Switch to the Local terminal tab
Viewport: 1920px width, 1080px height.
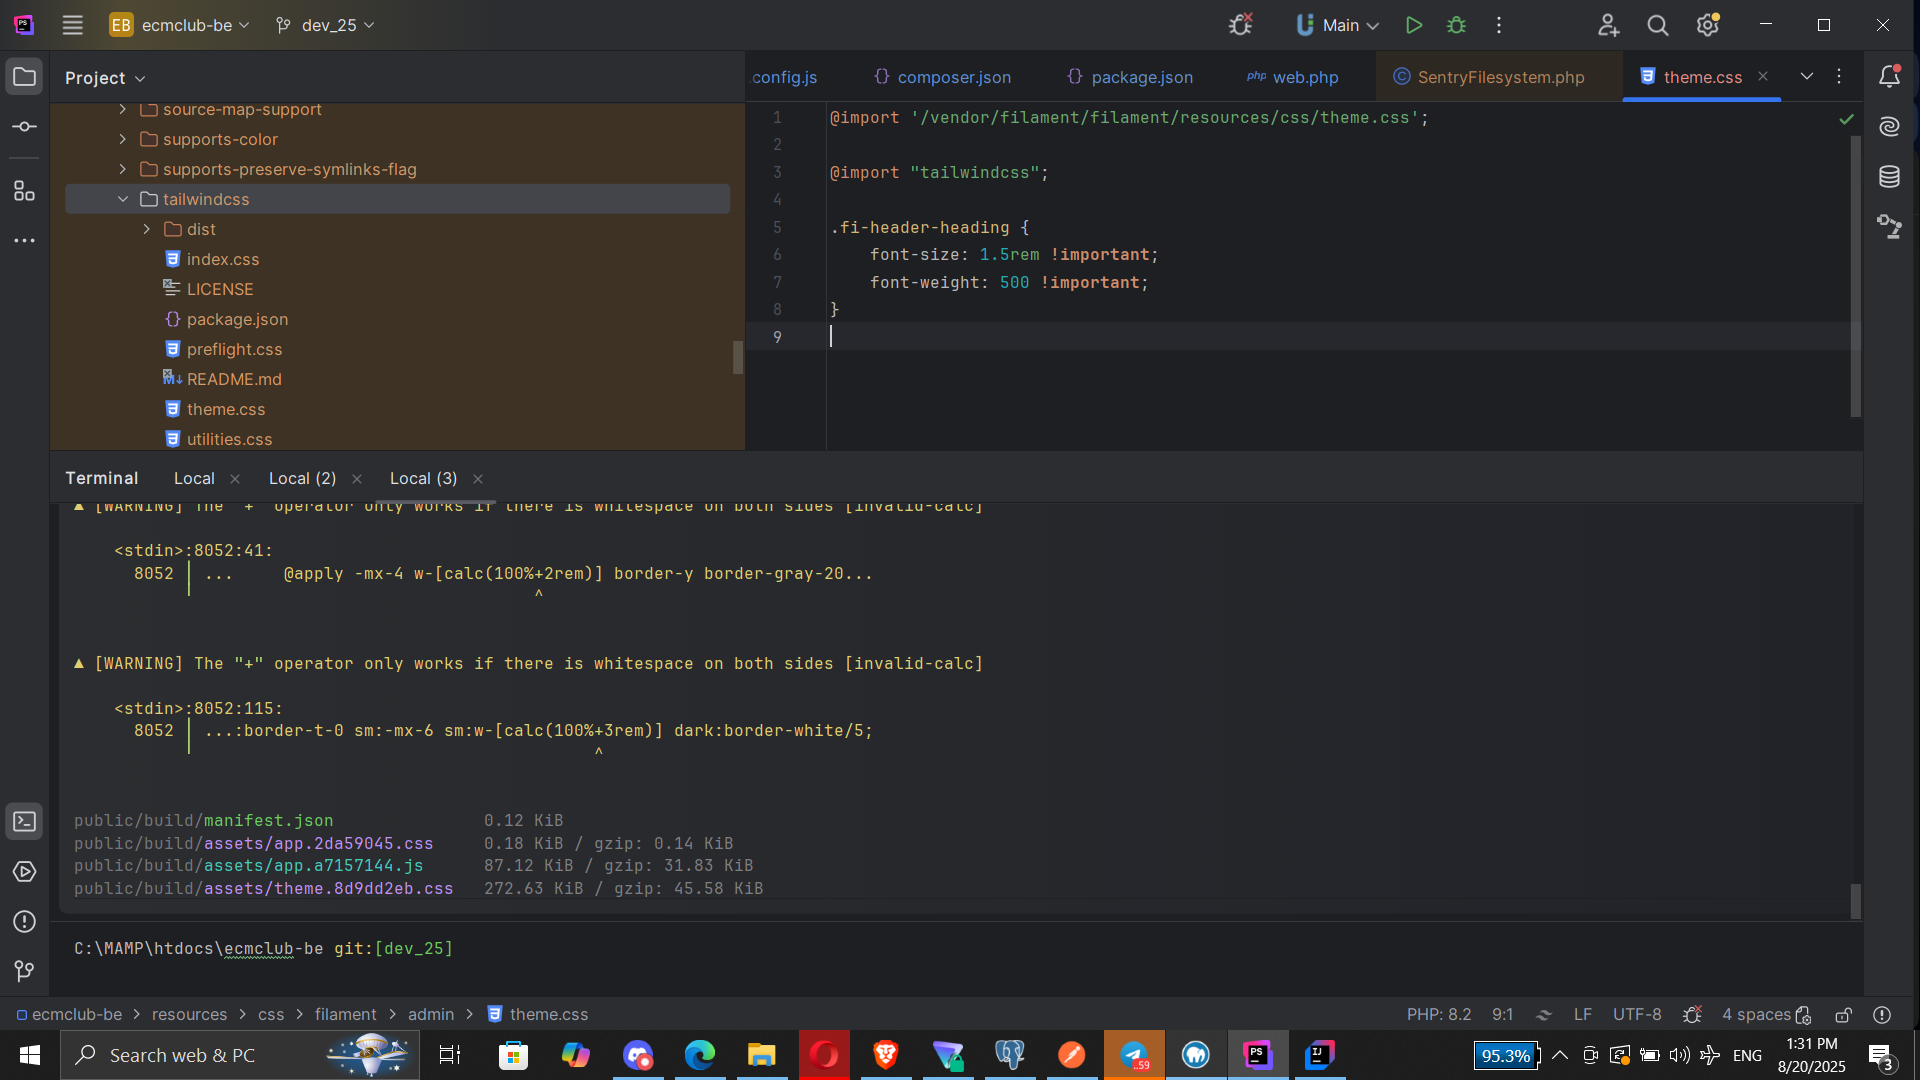pyautogui.click(x=194, y=478)
